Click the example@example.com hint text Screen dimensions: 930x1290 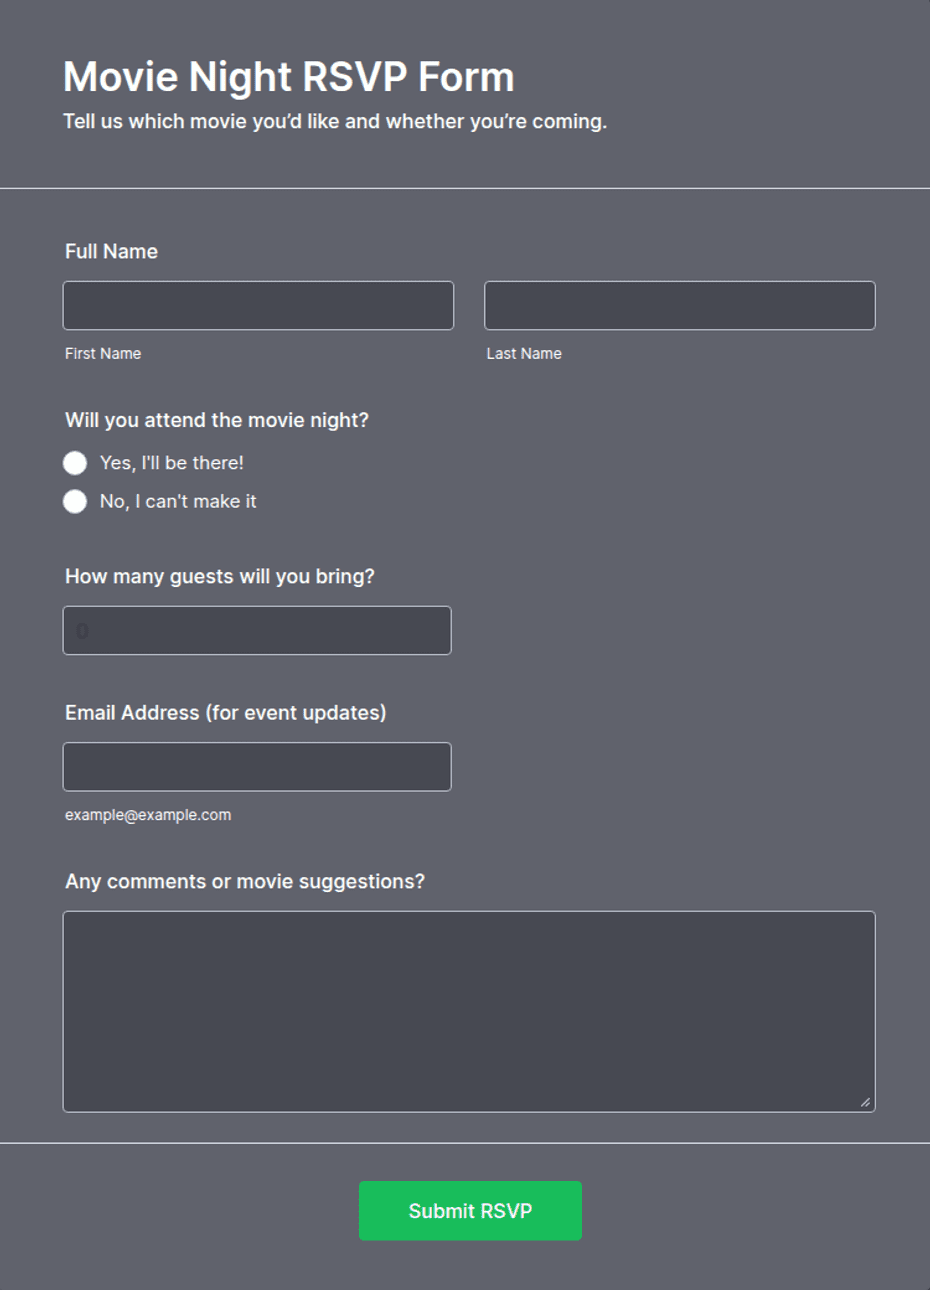(148, 815)
